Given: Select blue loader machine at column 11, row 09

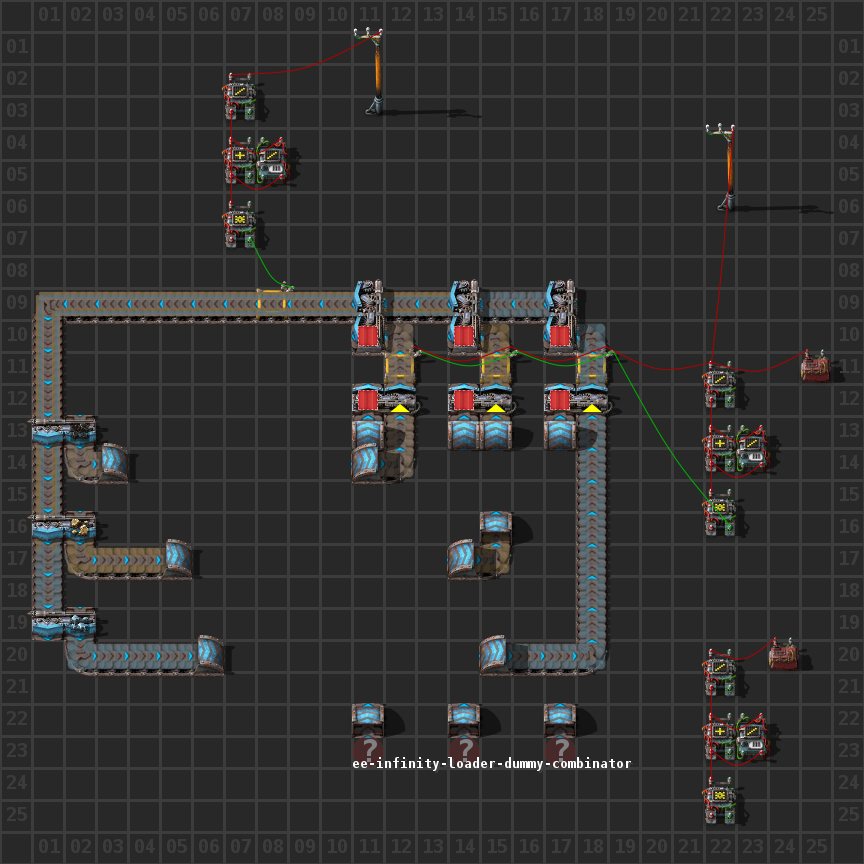Looking at the screenshot, I should click(x=368, y=300).
